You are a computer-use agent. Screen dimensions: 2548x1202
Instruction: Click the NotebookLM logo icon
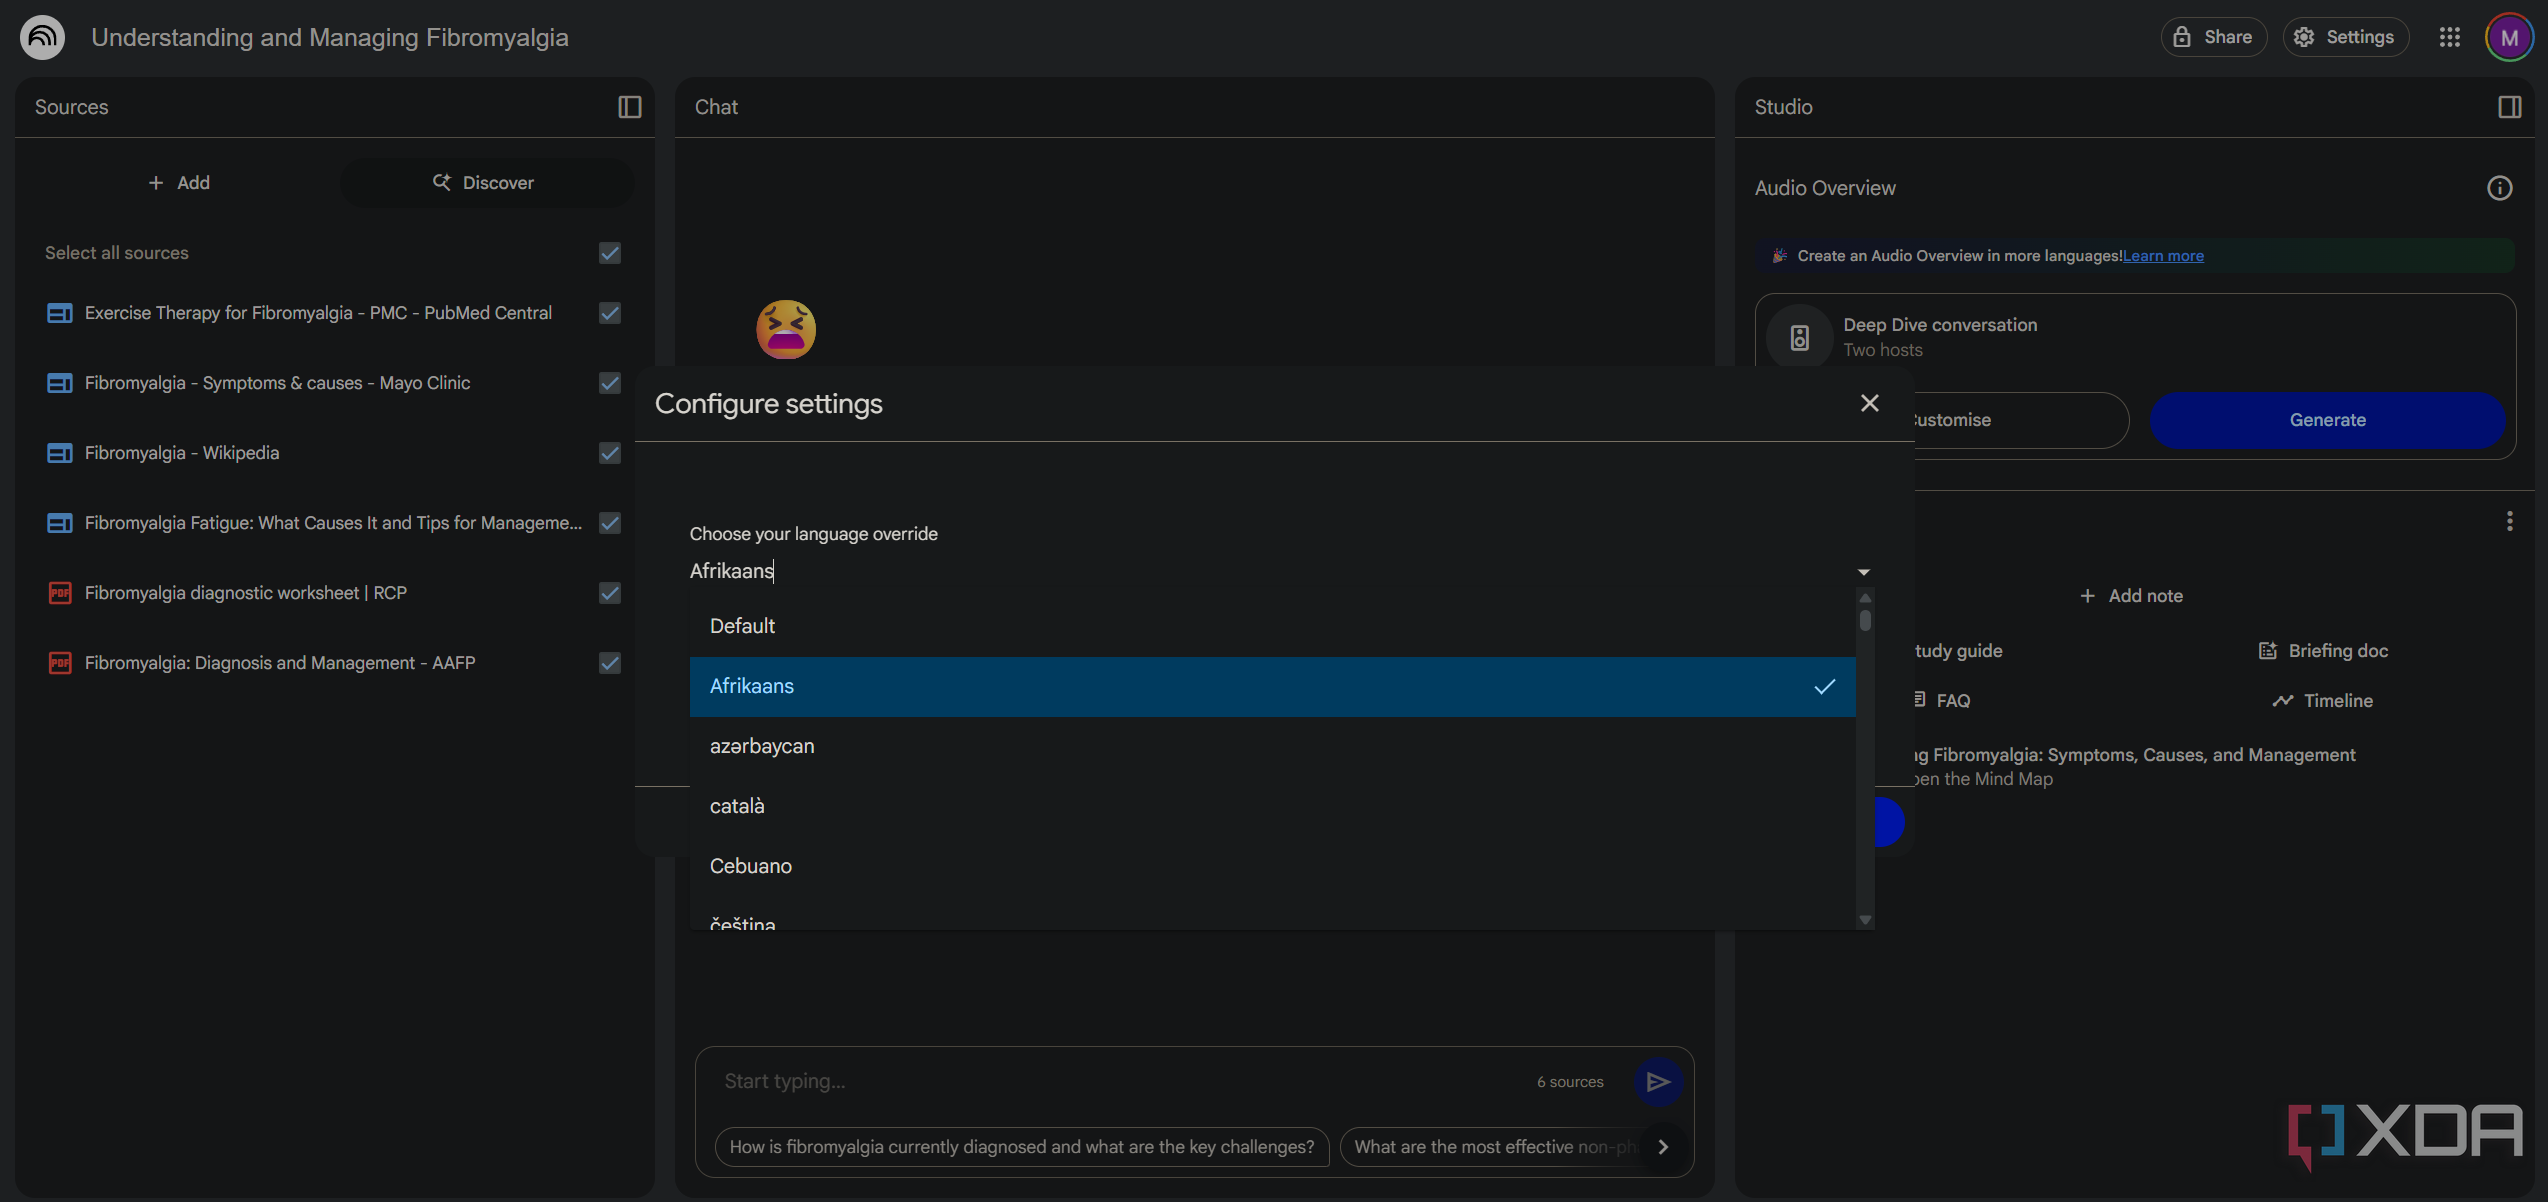point(42,37)
